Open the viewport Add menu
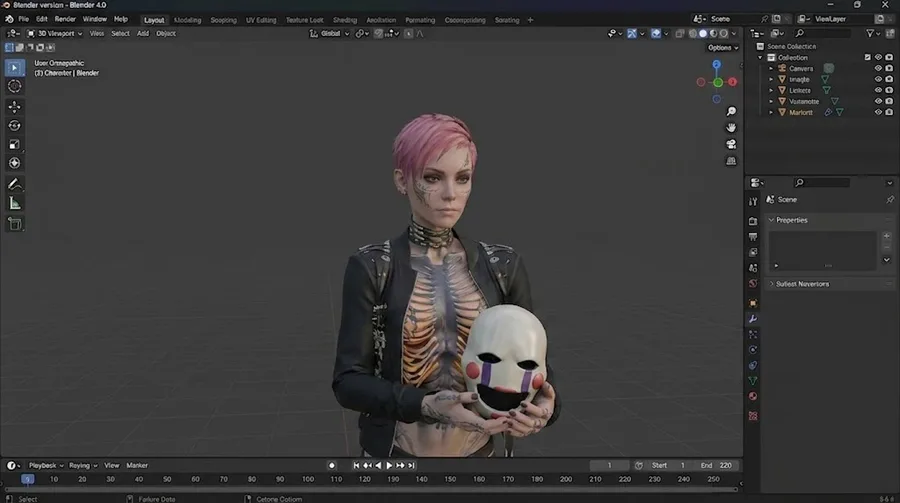This screenshot has width=900, height=503. coord(143,33)
